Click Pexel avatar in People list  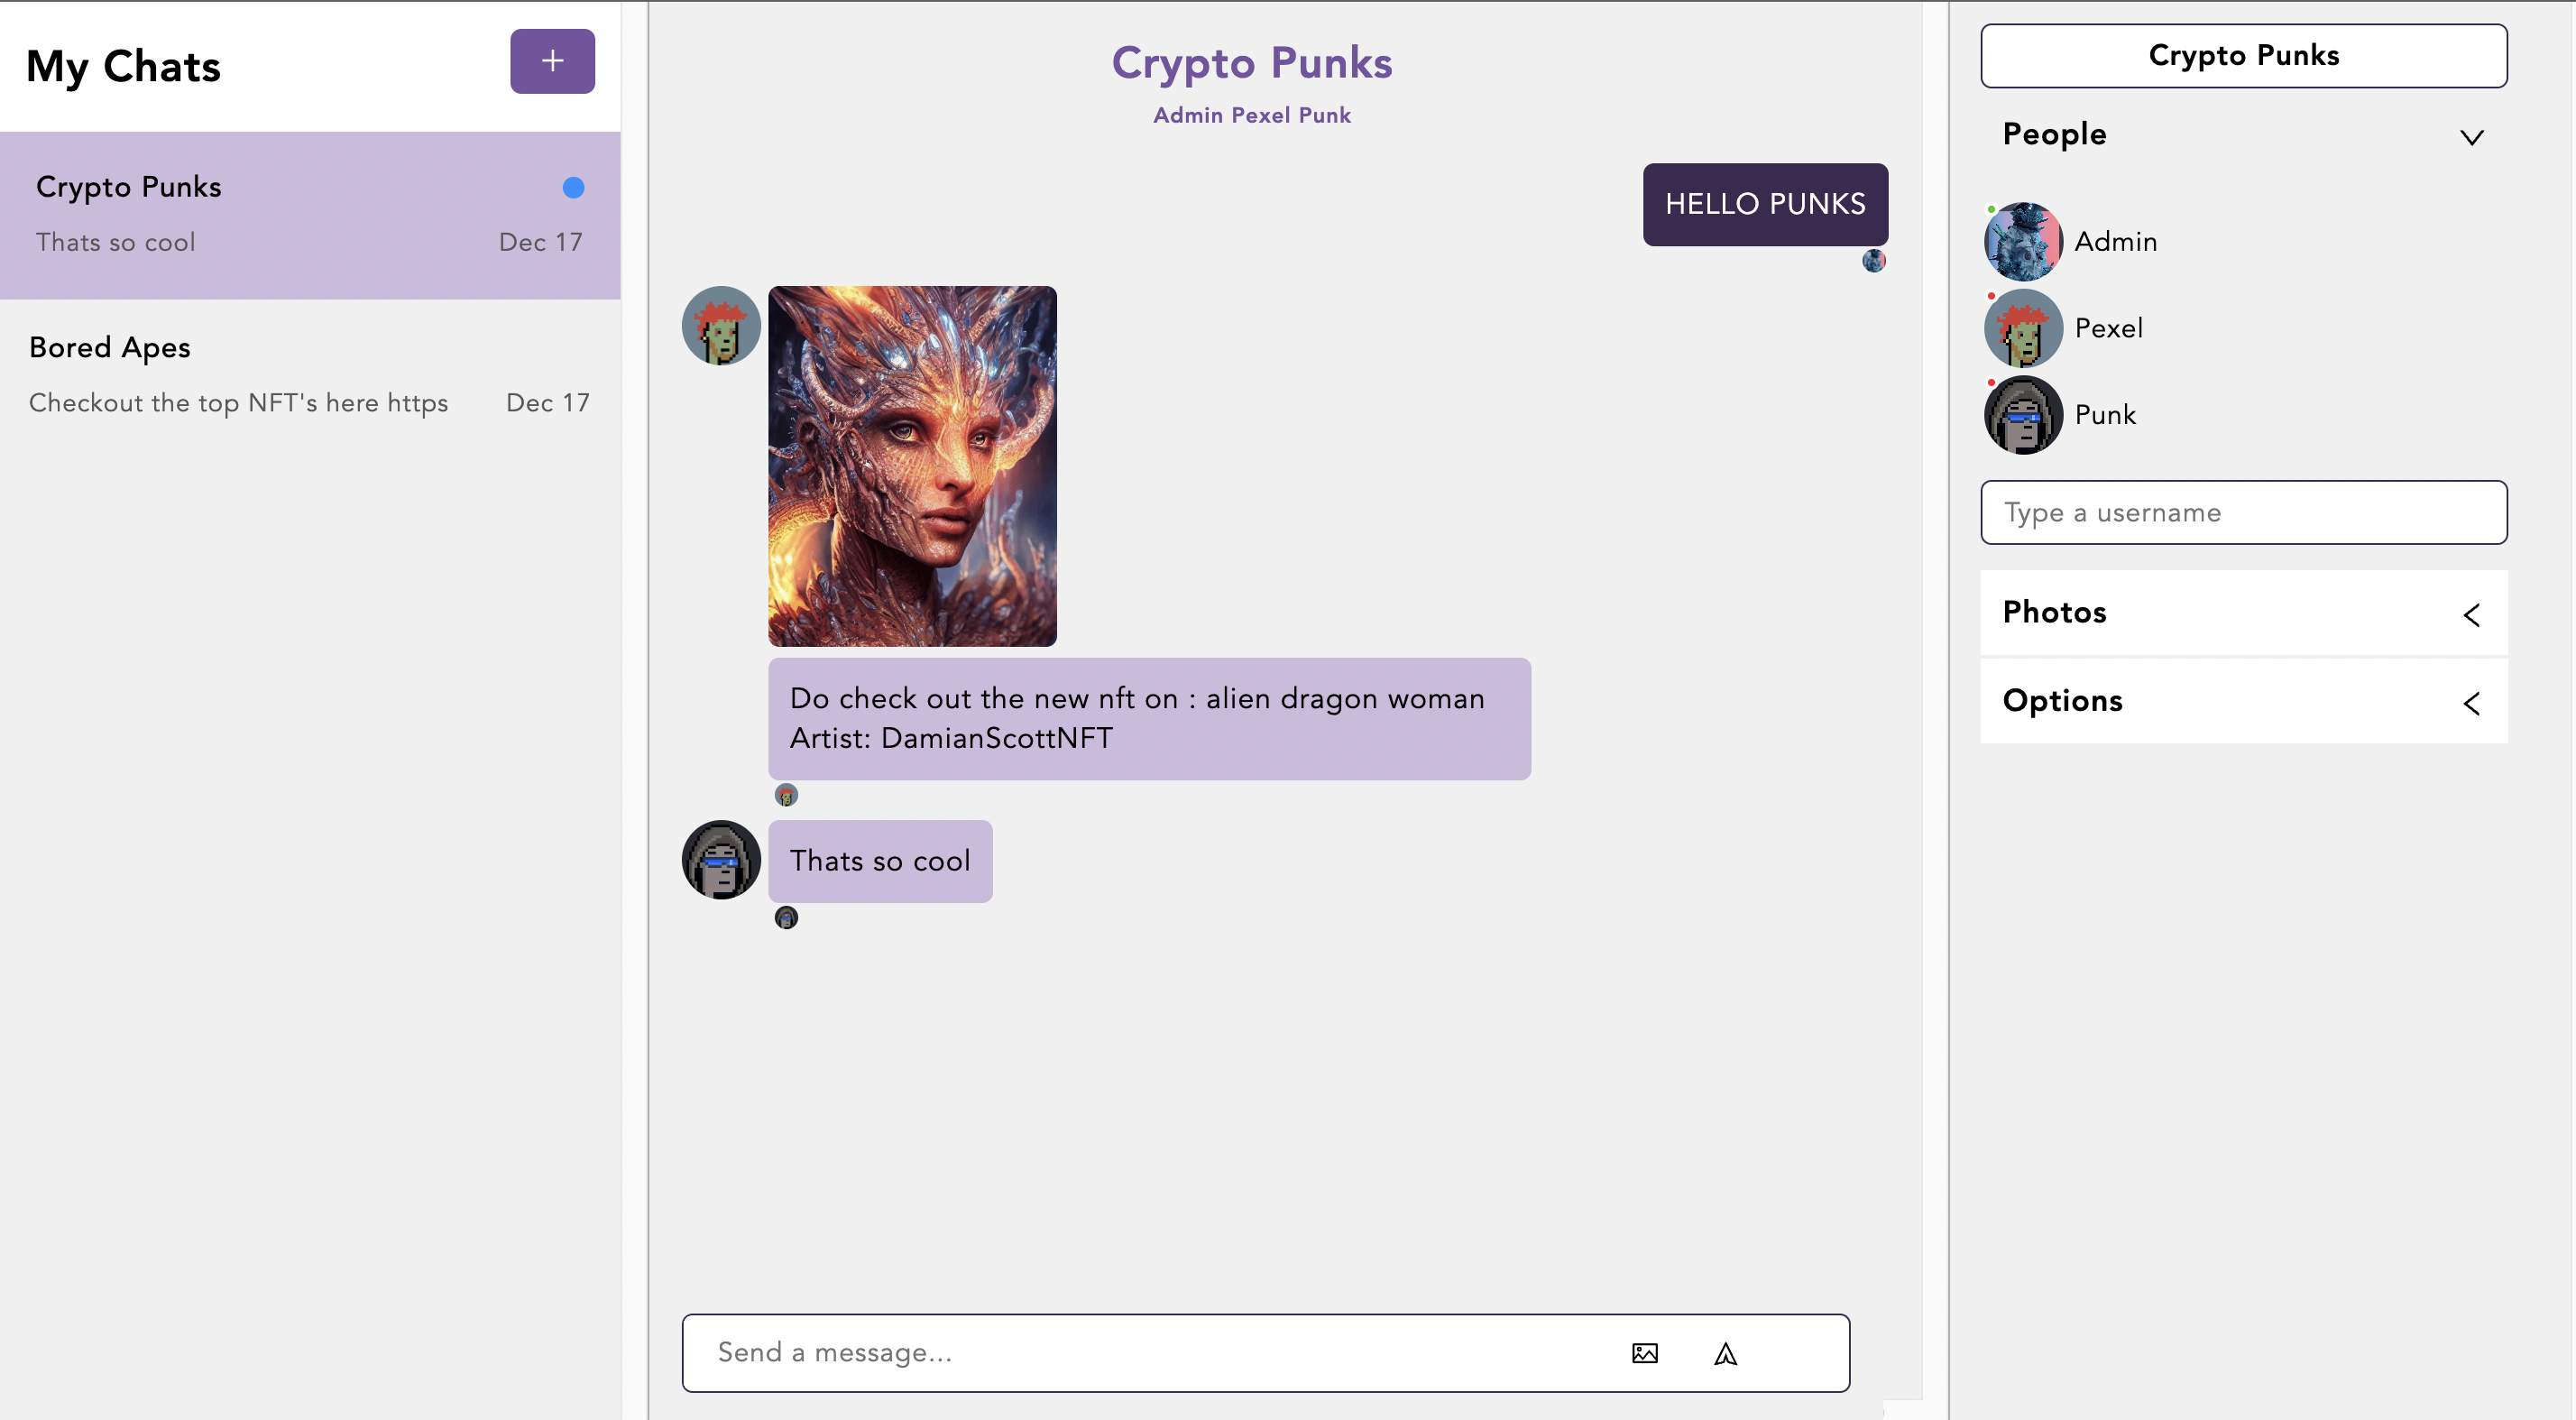coord(2023,328)
